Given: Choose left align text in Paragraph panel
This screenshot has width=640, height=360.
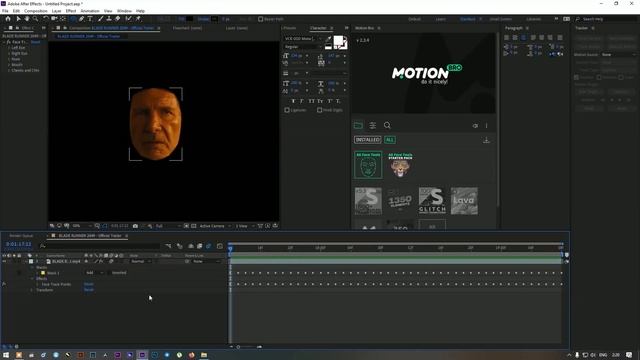Looking at the screenshot, I should (x=507, y=38).
